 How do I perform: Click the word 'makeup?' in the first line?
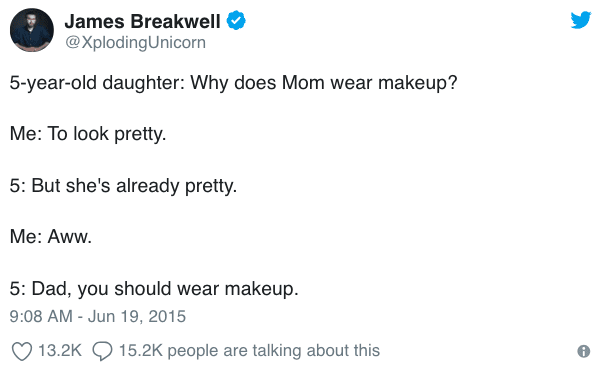coord(418,83)
